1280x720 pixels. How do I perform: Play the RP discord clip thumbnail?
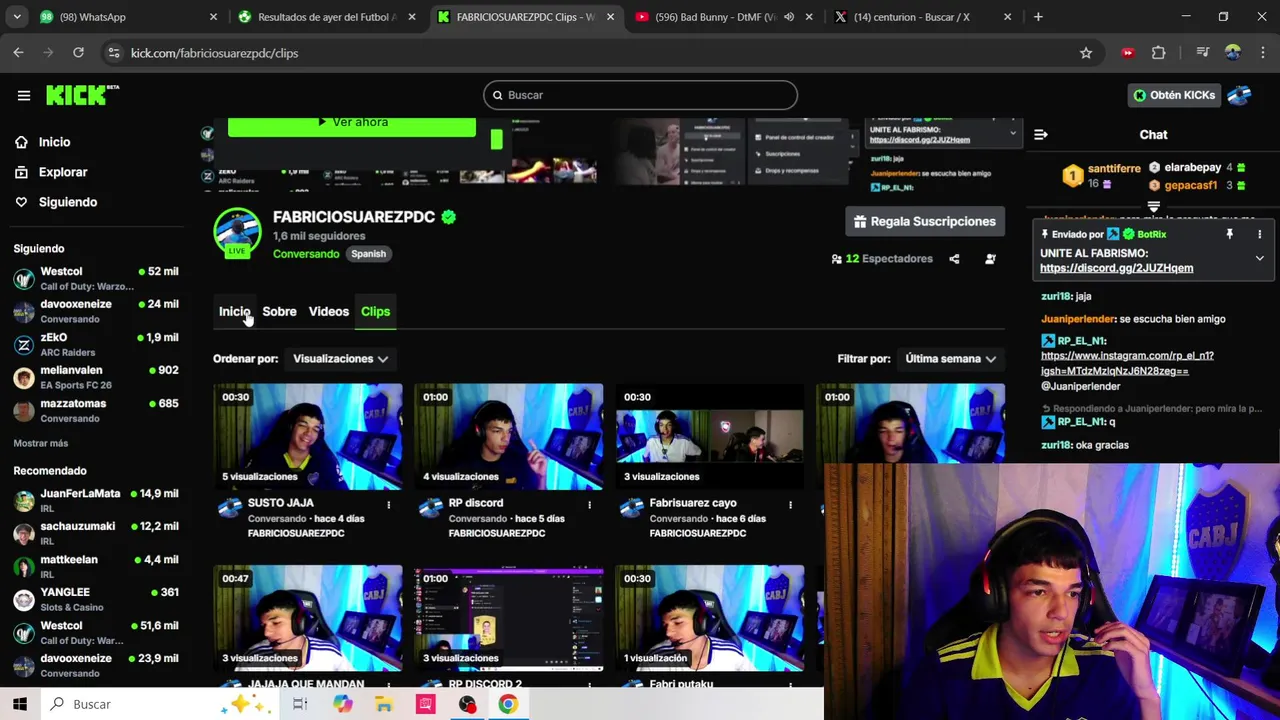509,437
